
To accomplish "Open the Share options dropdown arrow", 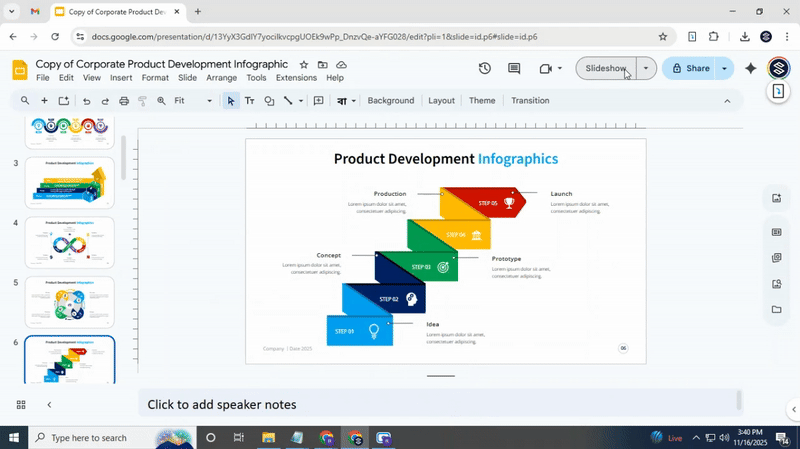I will pyautogui.click(x=723, y=69).
